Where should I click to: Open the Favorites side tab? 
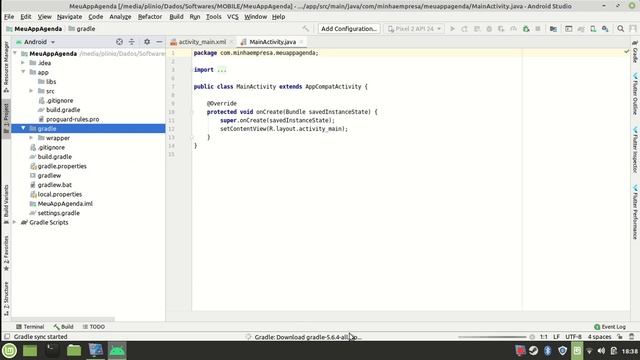6,253
